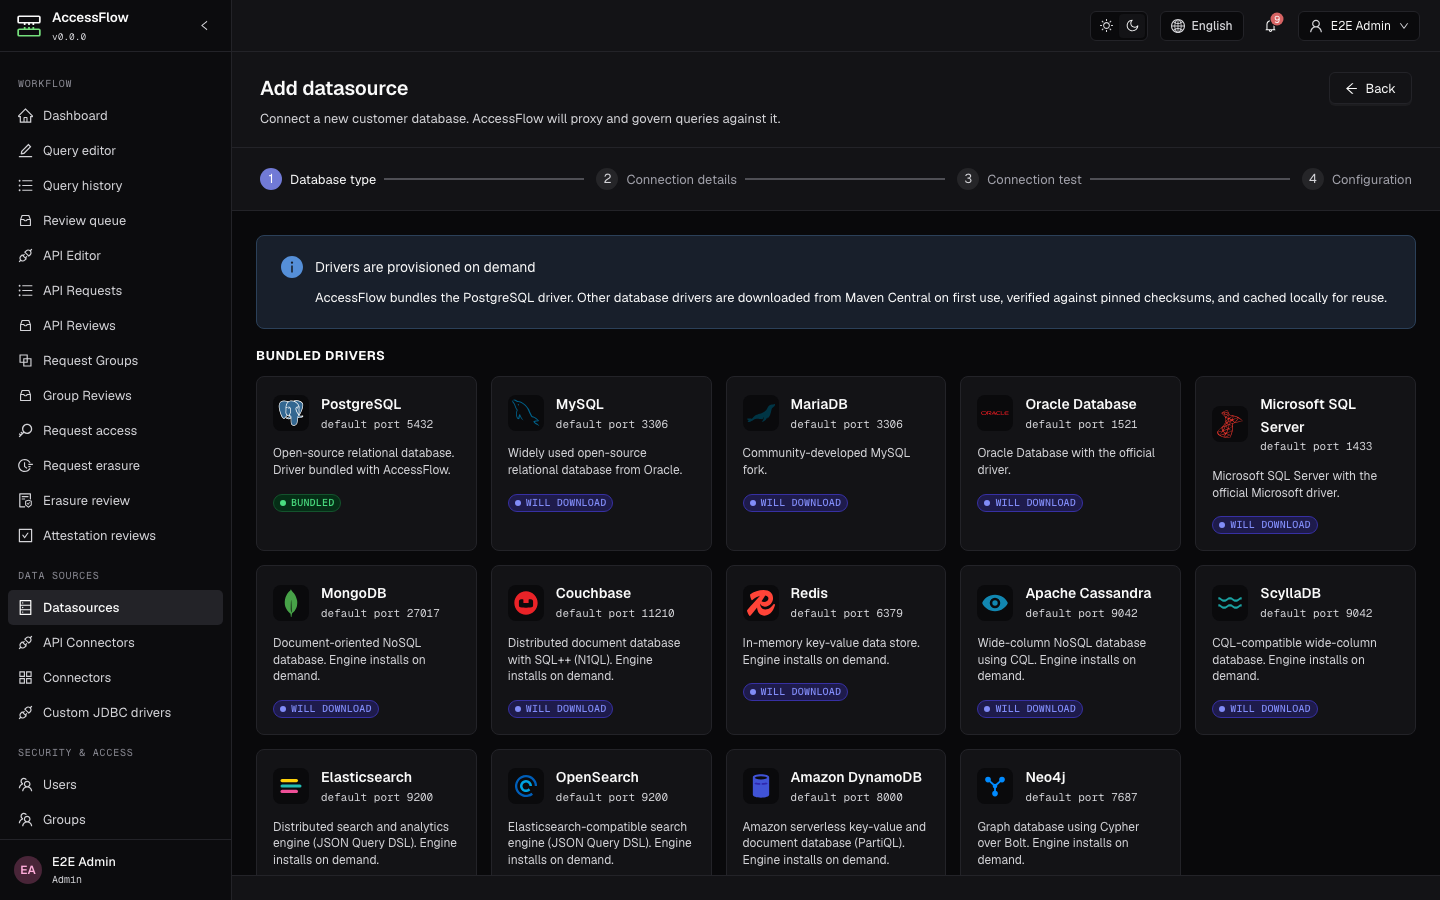Switch to light theme sun icon

click(1106, 26)
